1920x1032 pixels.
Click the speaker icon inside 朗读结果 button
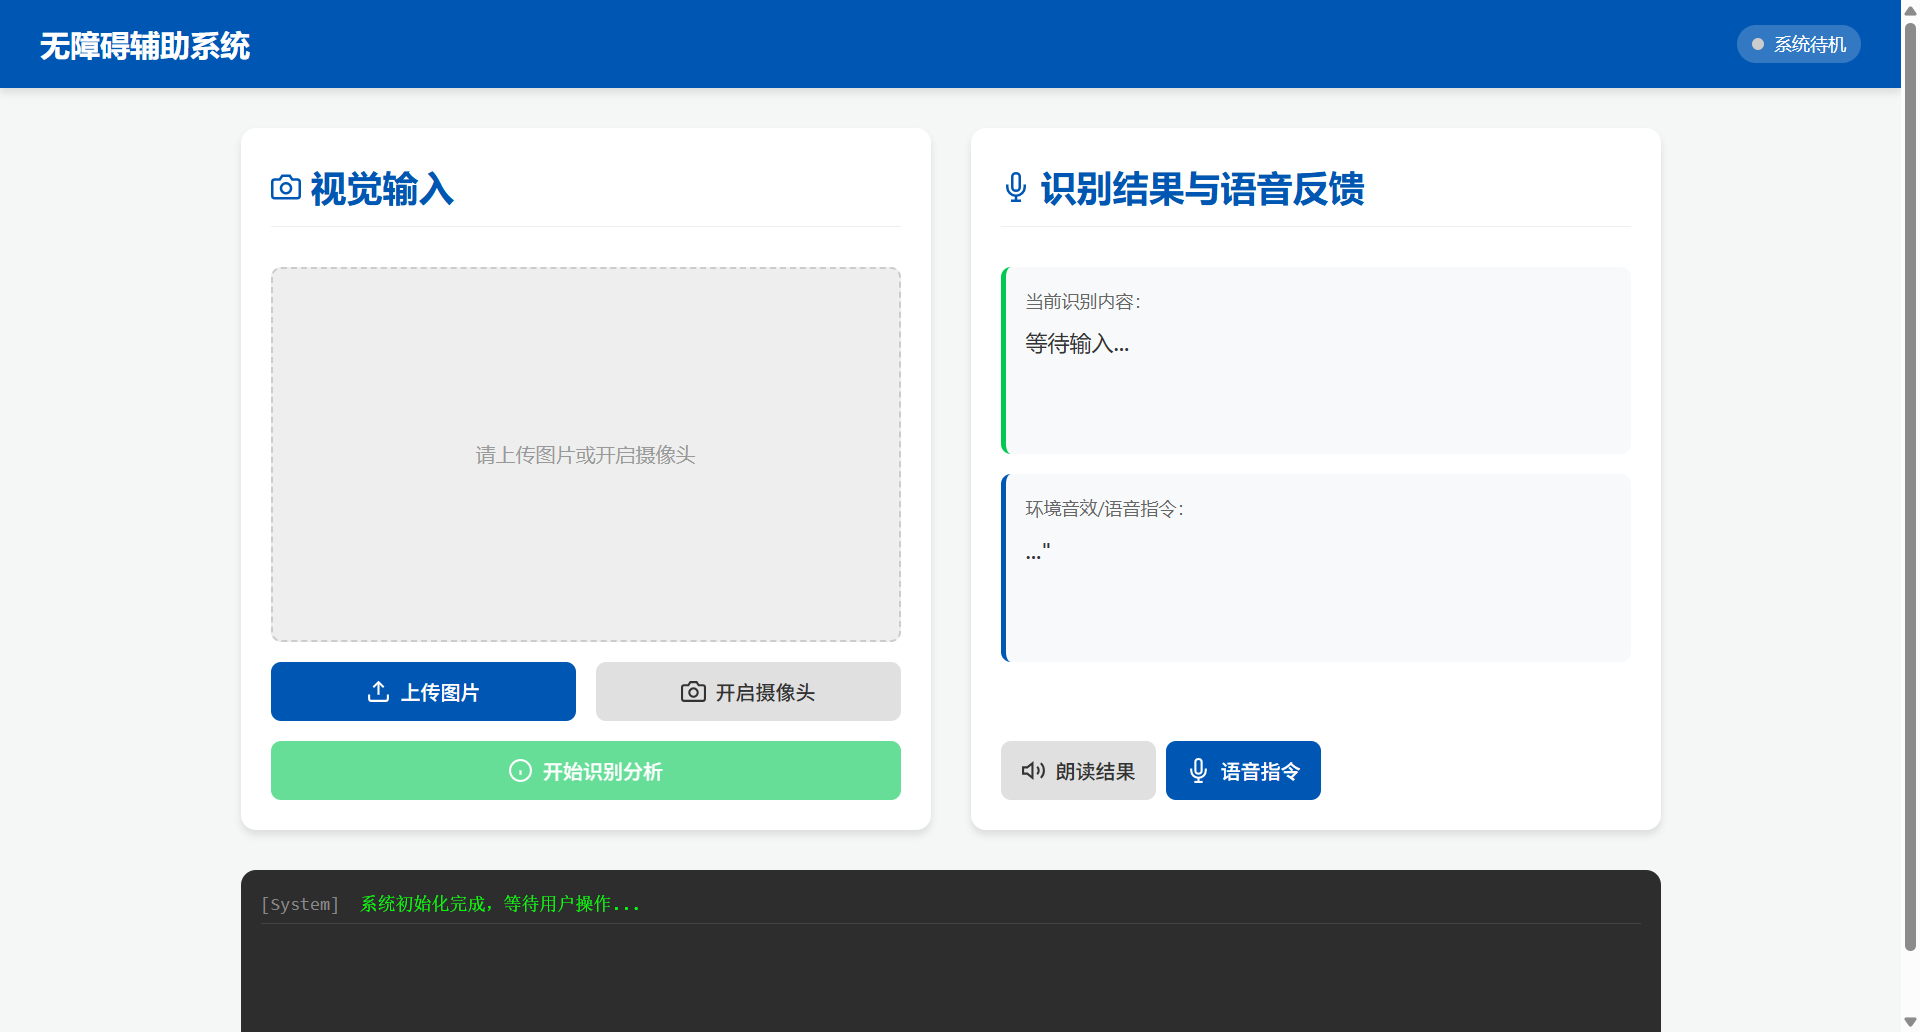tap(1032, 770)
